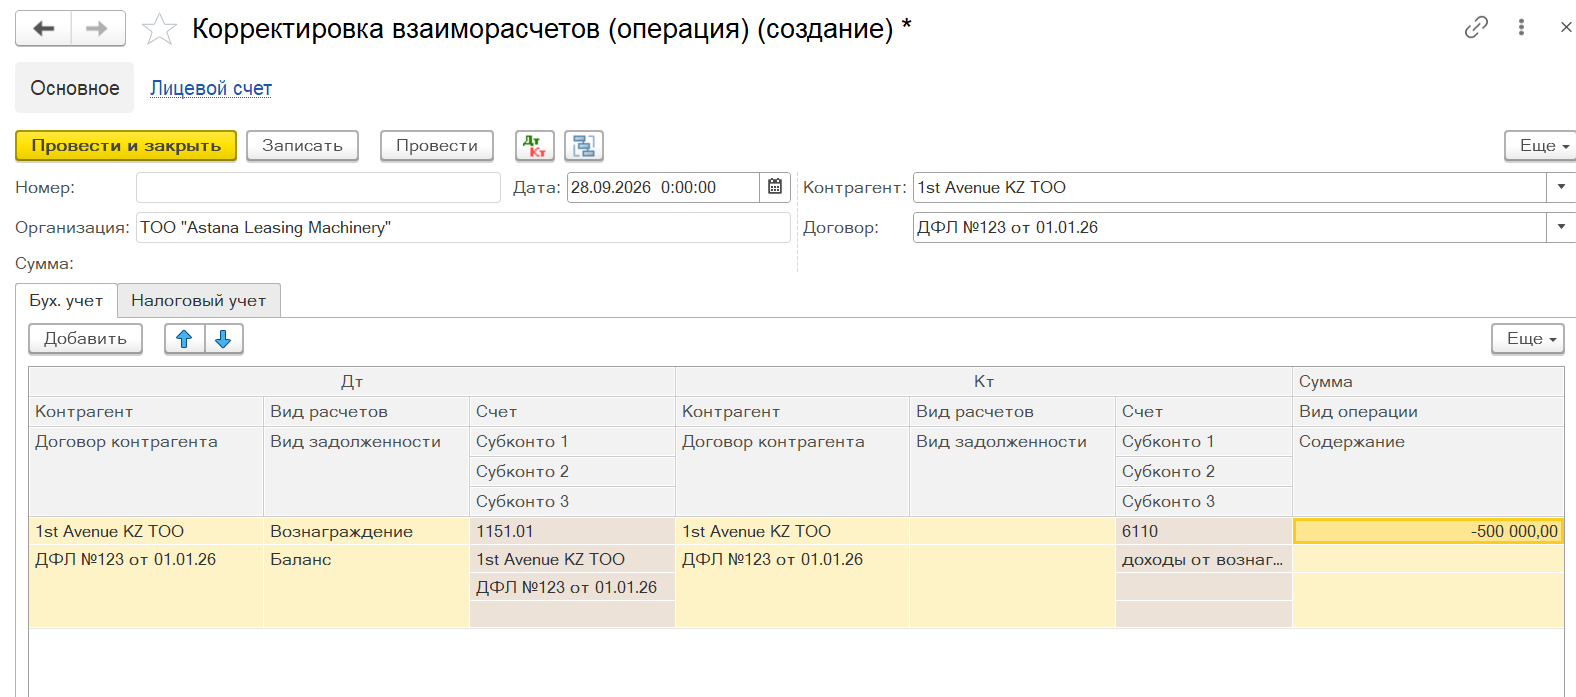Click the Контрагент field with 1st Avenue KZ TOO
The image size is (1576, 697).
click(1230, 187)
